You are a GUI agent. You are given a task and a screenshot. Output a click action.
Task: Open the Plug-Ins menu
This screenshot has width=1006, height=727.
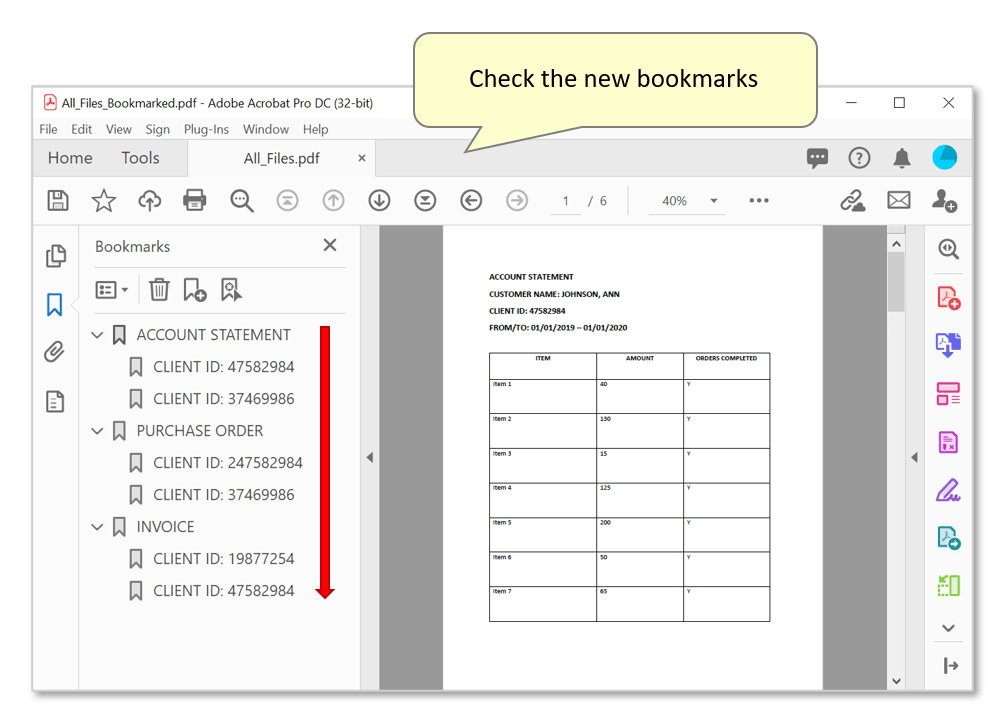[206, 129]
